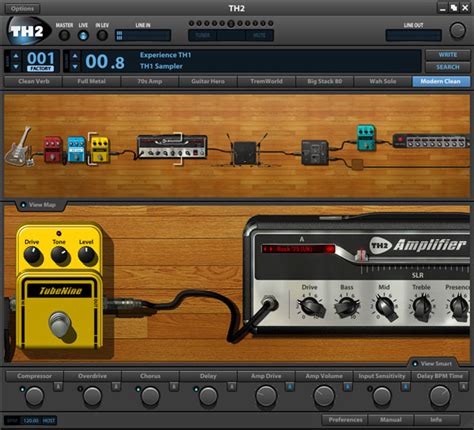Screen dimensions: 474x430
Task: Click the LINE OUT level knob
Action: [457, 31]
